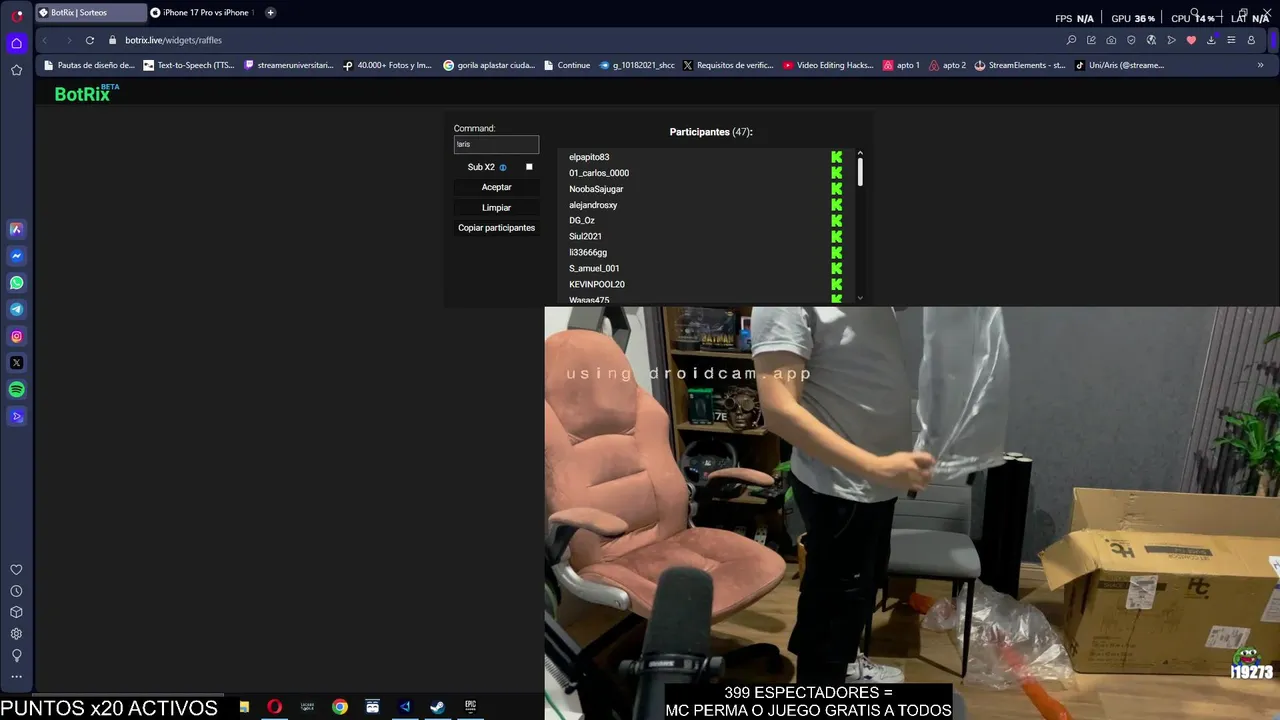Image resolution: width=1280 pixels, height=720 pixels.
Task: Open Epic Games from the taskbar
Action: [470, 707]
